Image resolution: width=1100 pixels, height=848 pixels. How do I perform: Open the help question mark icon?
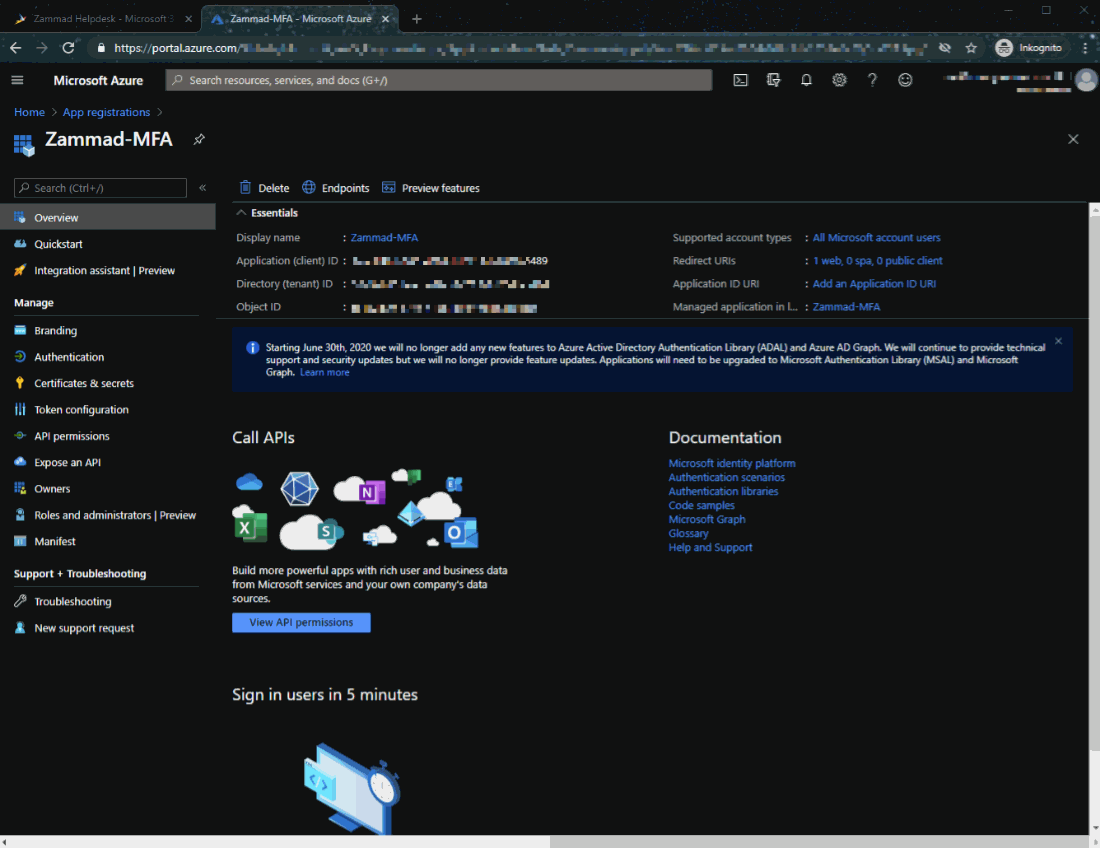click(872, 80)
